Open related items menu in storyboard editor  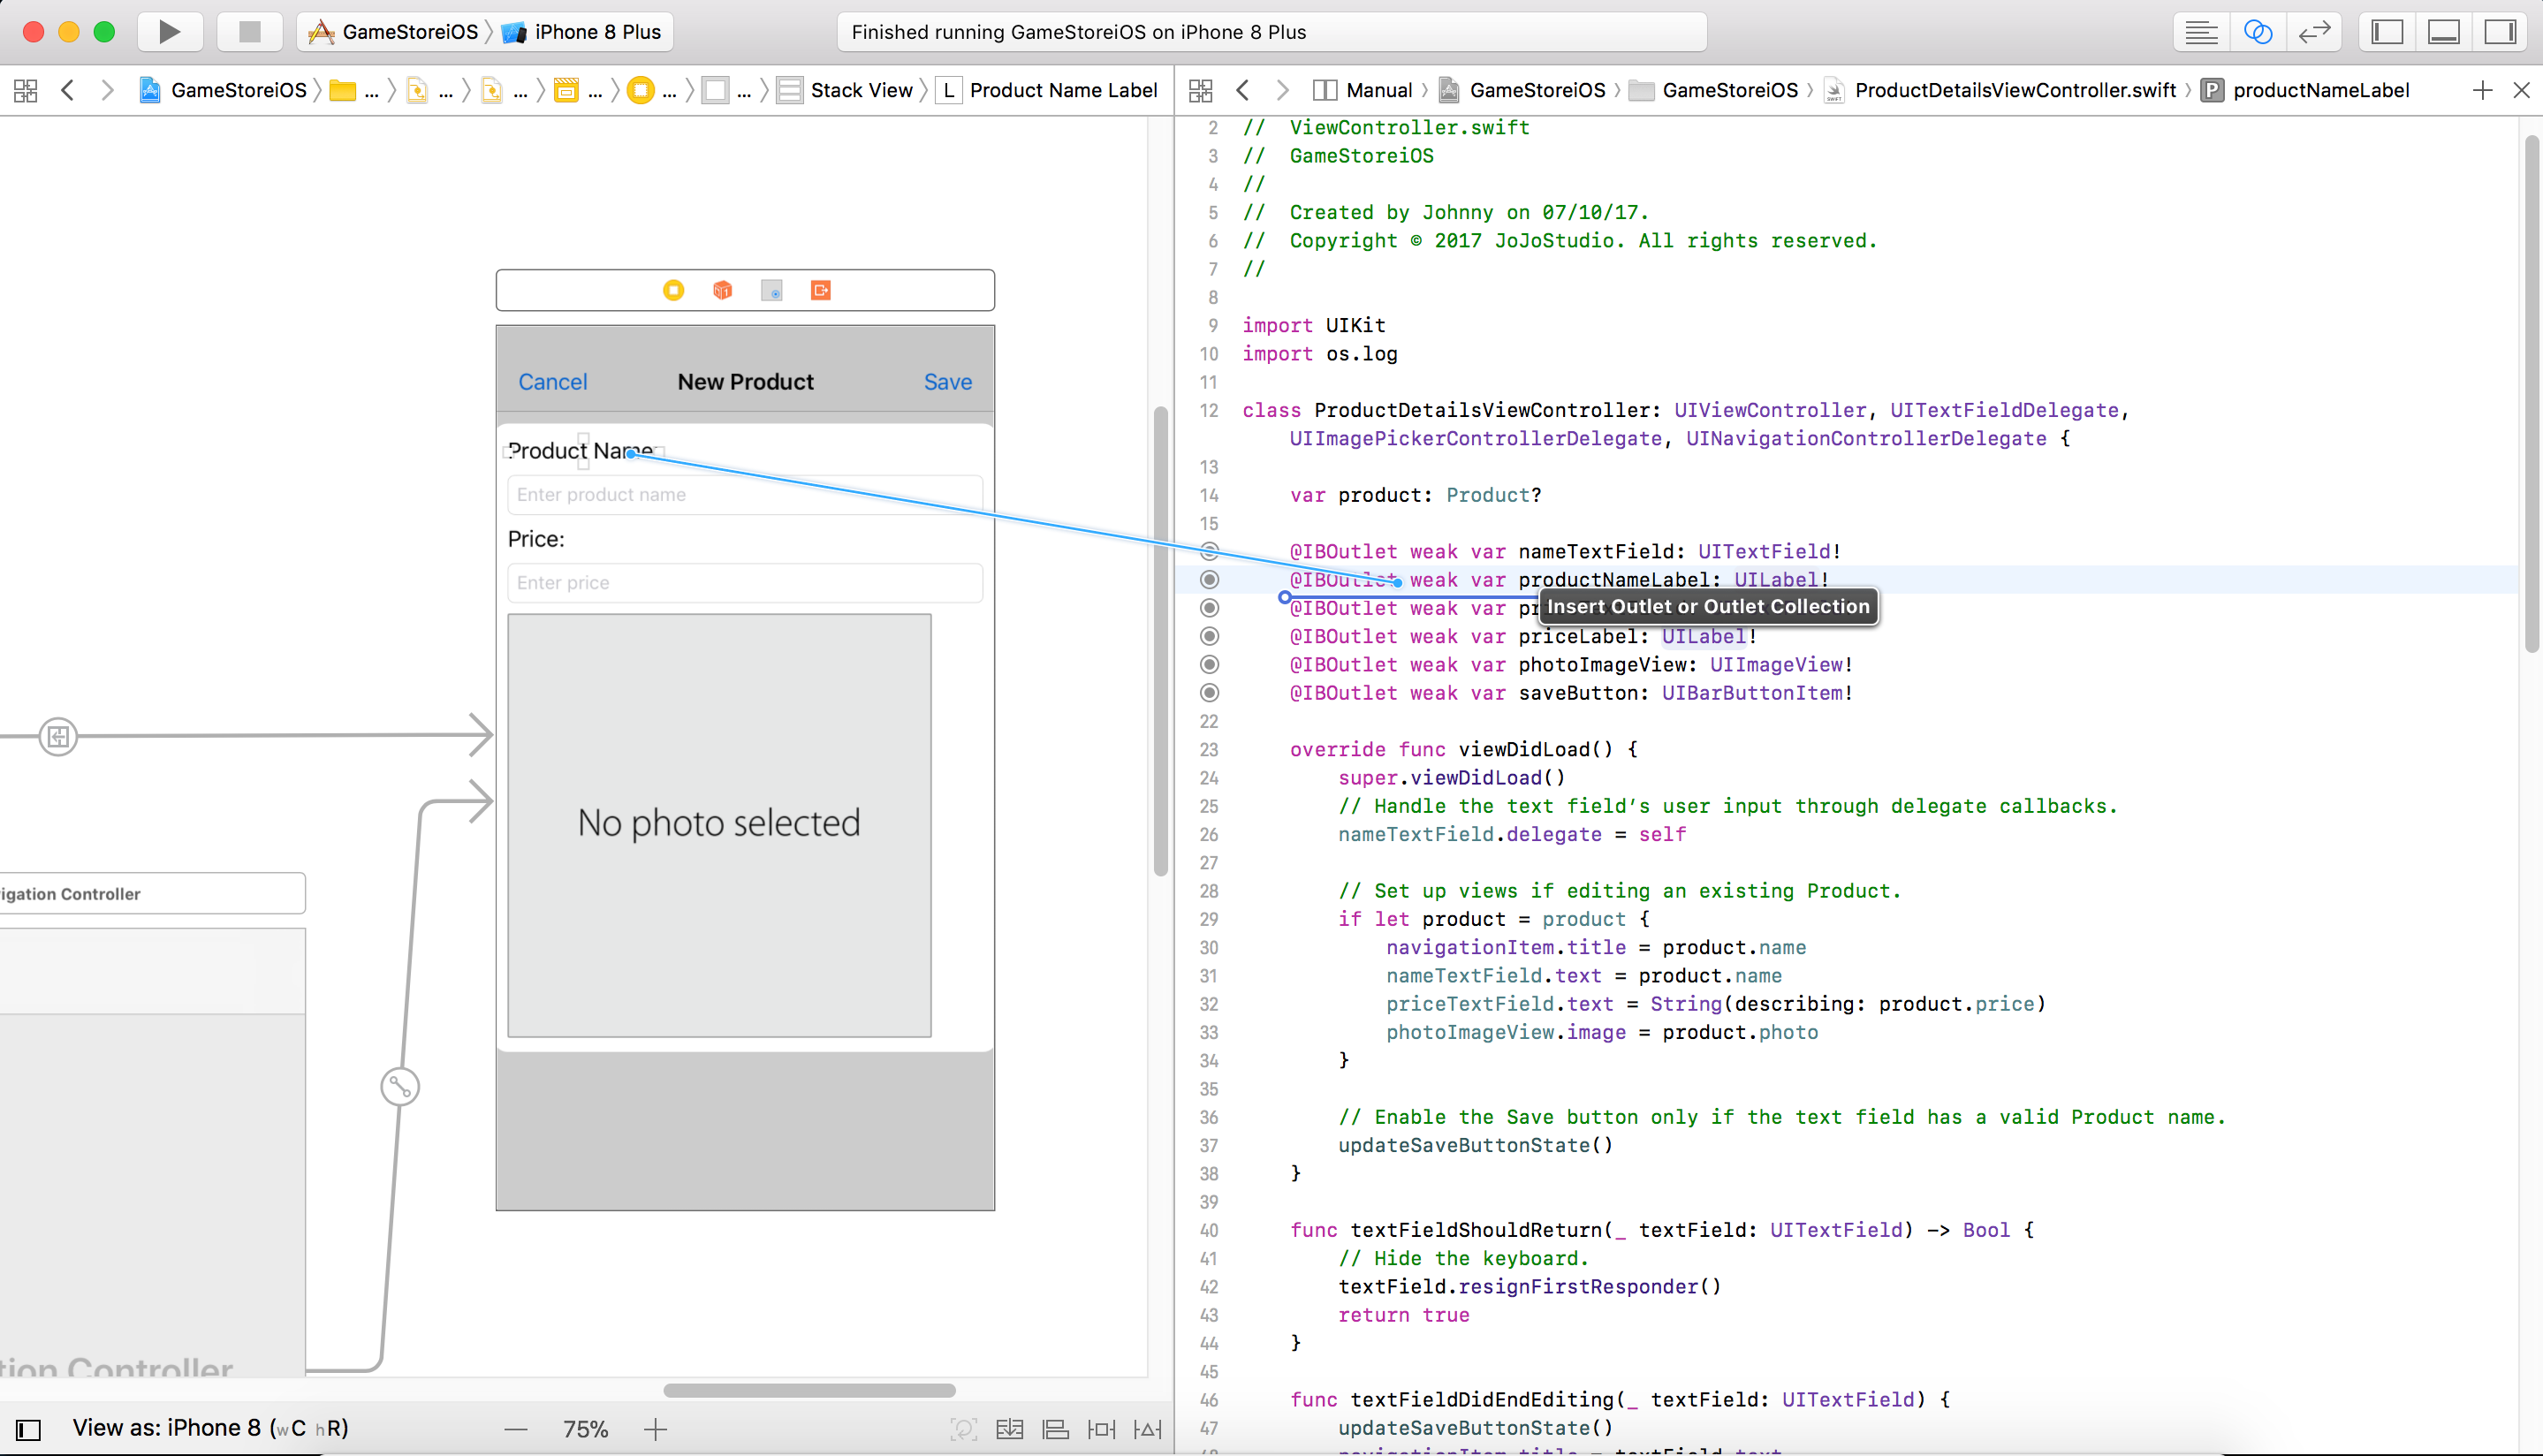click(x=26, y=91)
